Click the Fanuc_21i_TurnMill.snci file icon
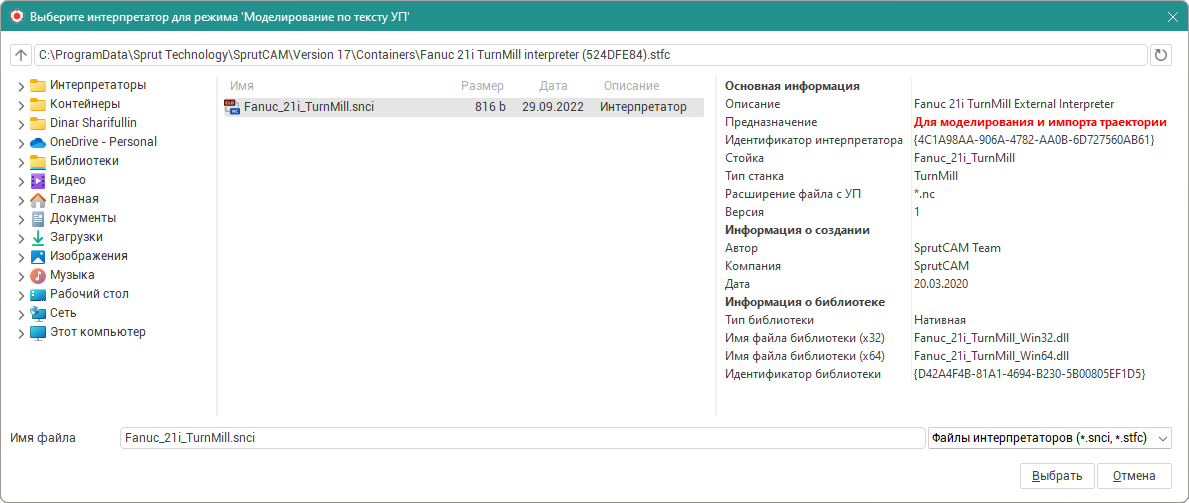Image resolution: width=1189 pixels, height=503 pixels. click(232, 107)
